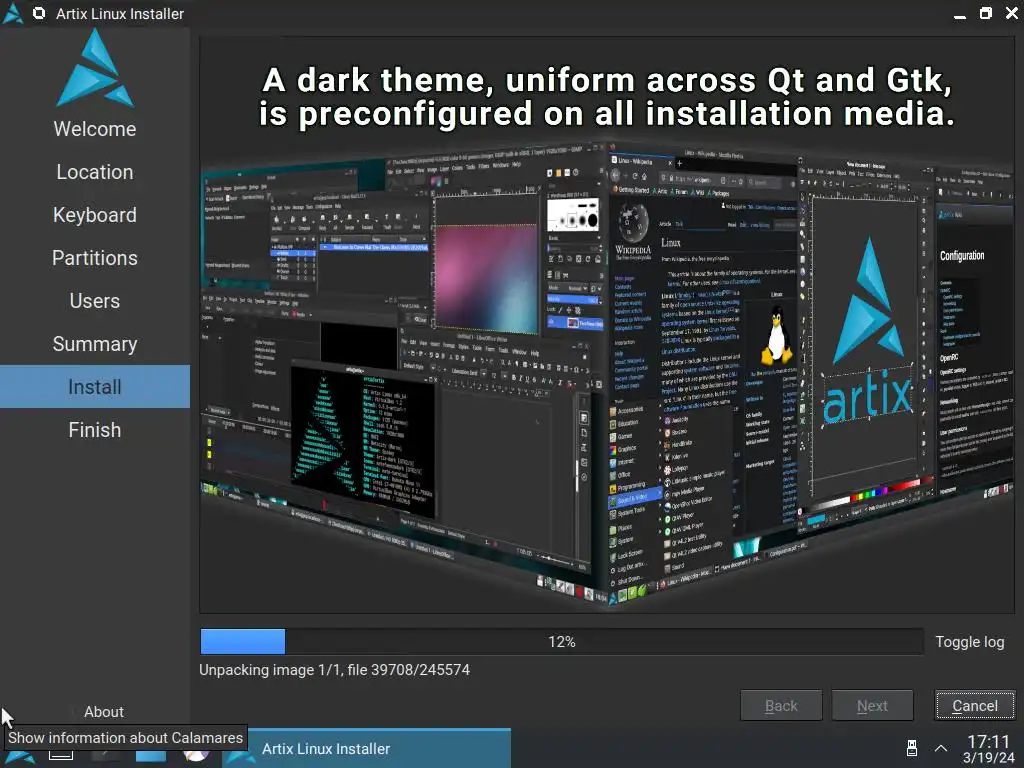This screenshot has width=1024, height=768.
Task: Expand the hidden system tray icons chevron
Action: pos(940,748)
